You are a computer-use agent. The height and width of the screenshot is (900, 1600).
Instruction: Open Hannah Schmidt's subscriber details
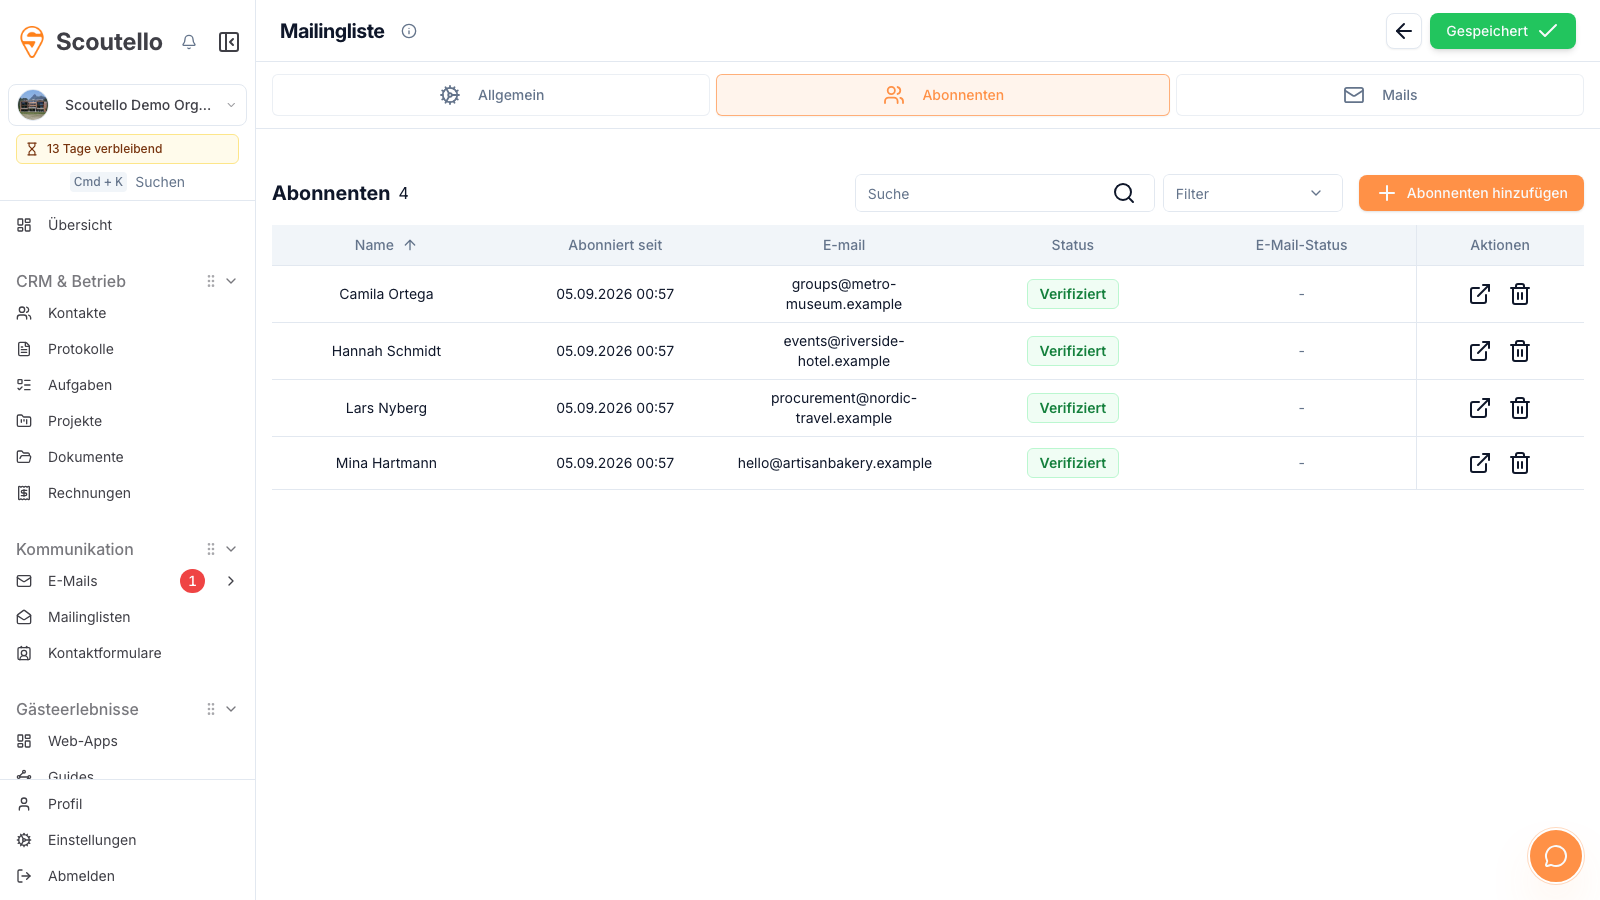pyautogui.click(x=1480, y=351)
